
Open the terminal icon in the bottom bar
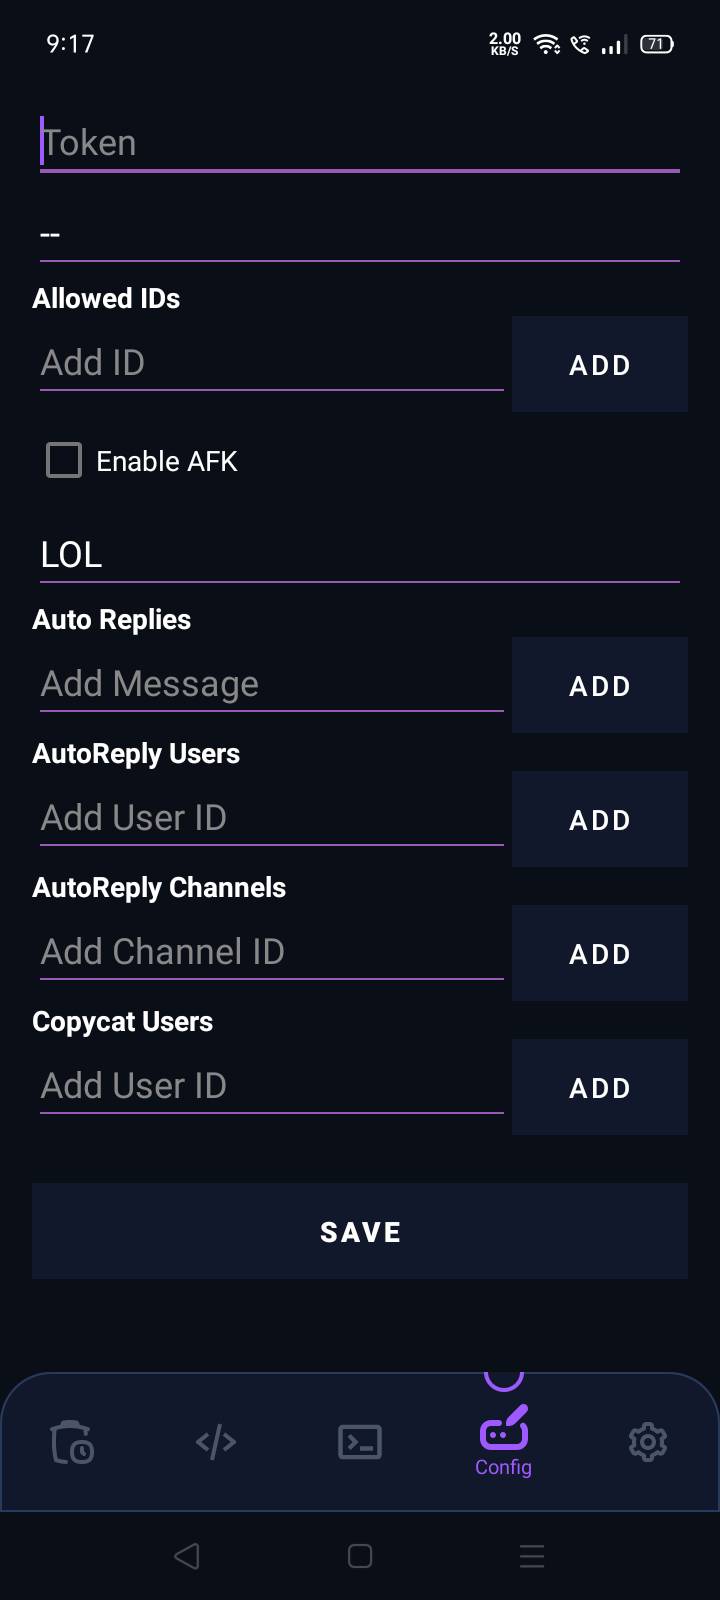(x=360, y=1442)
